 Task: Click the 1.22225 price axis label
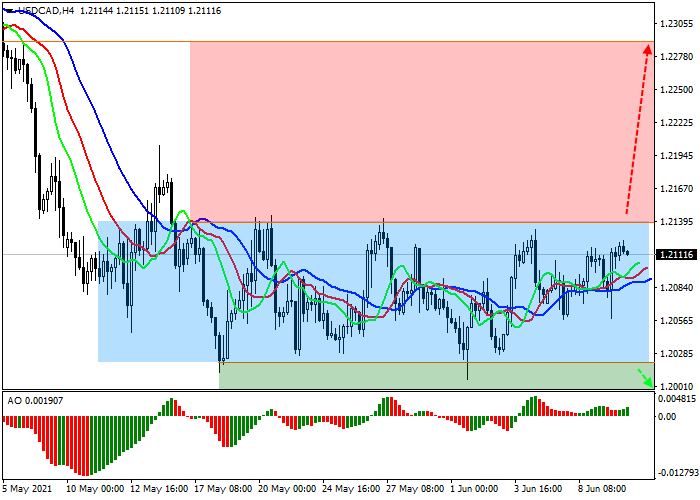click(x=677, y=123)
